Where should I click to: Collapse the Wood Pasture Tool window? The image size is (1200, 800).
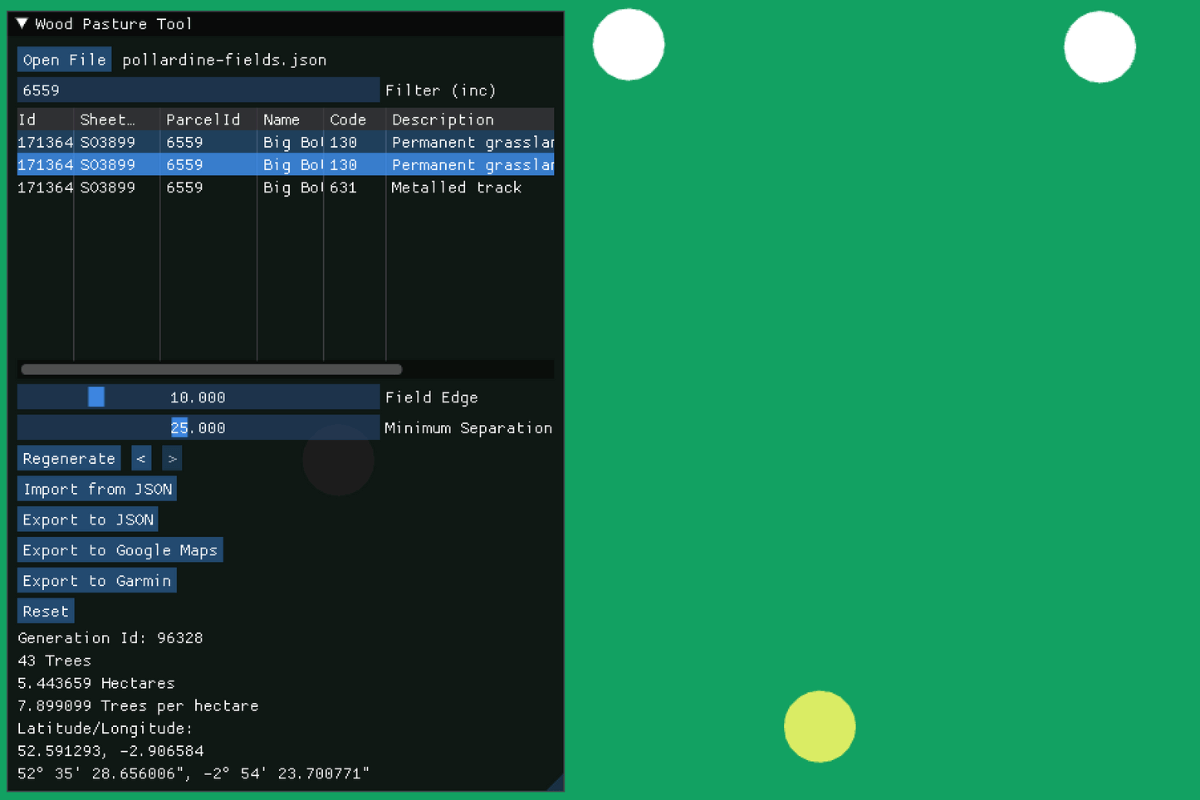[x=23, y=24]
